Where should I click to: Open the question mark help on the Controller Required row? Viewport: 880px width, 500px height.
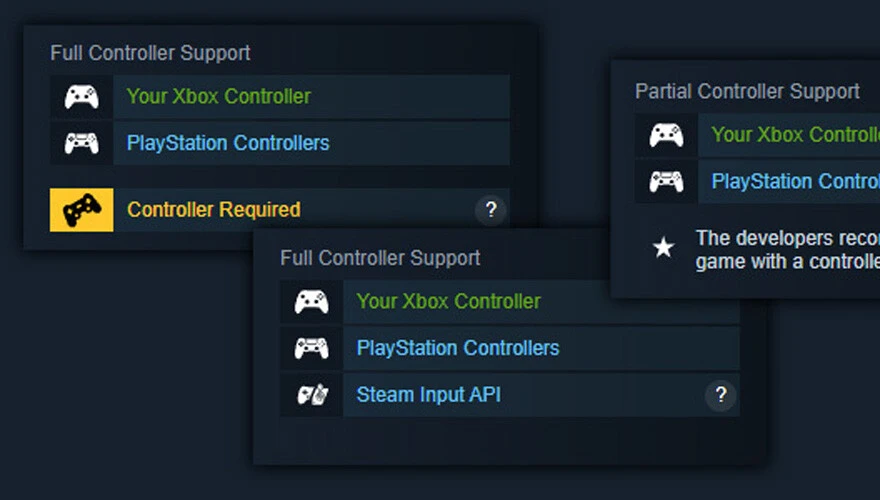coord(490,210)
